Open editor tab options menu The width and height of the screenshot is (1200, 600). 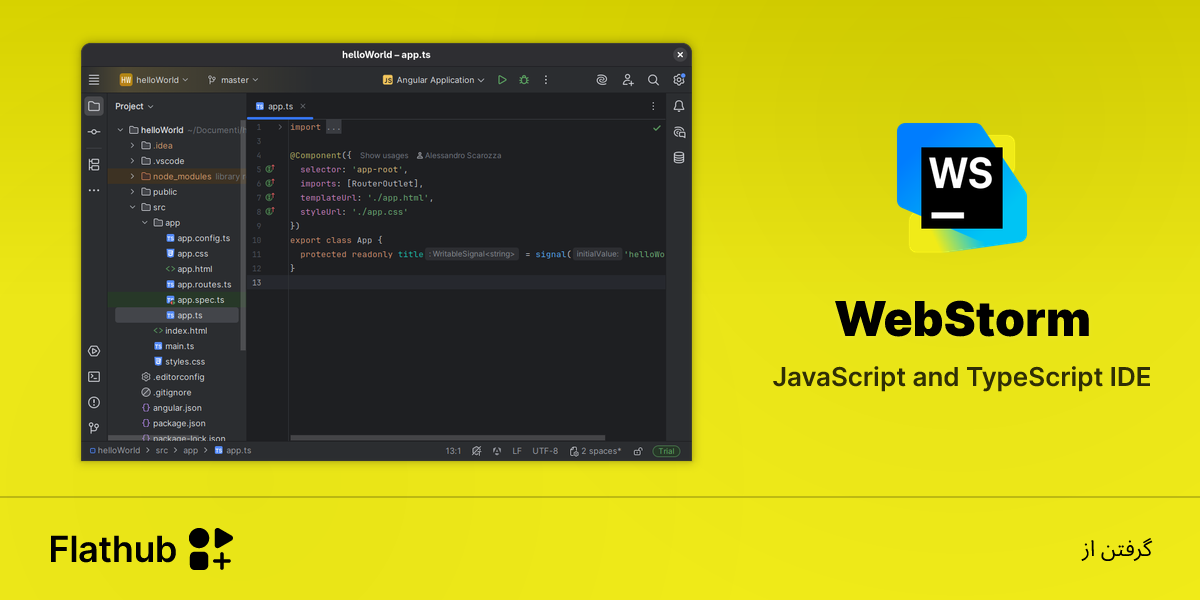click(653, 106)
